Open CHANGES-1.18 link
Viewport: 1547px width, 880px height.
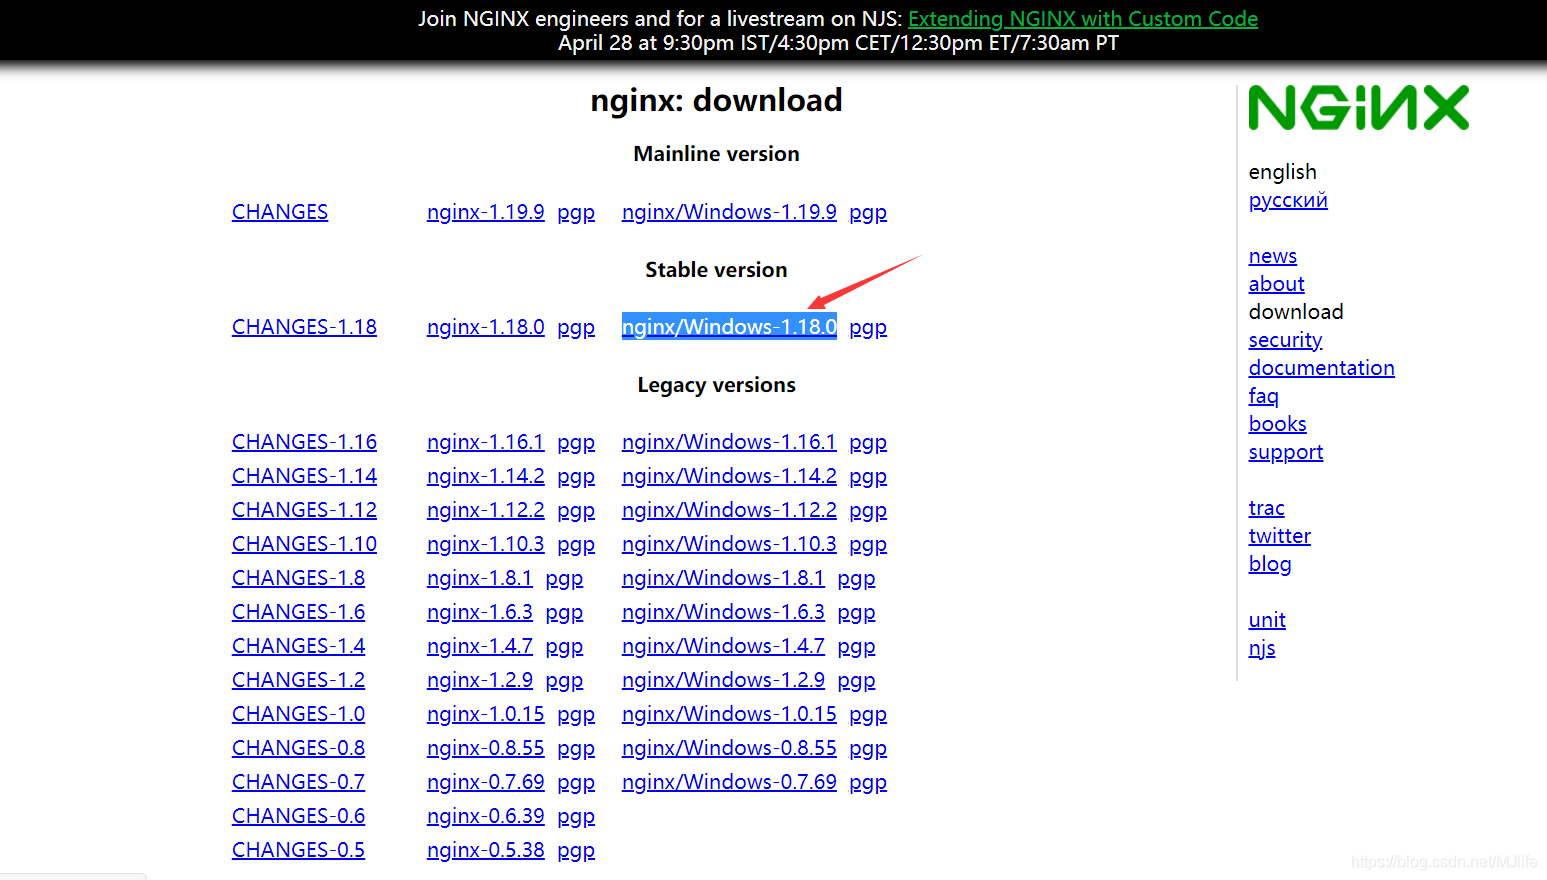(x=304, y=327)
